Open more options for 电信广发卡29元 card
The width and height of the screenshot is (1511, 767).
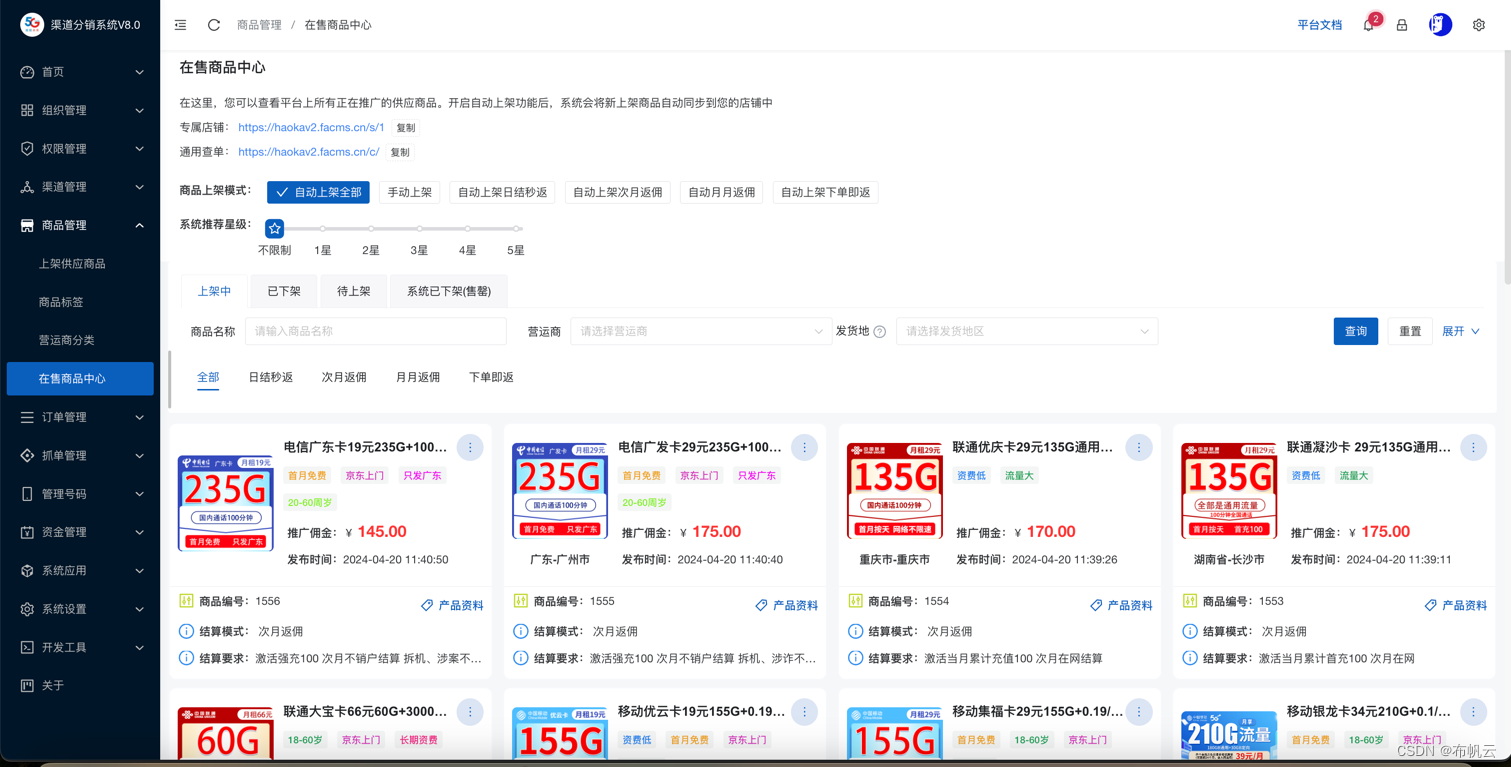click(804, 448)
